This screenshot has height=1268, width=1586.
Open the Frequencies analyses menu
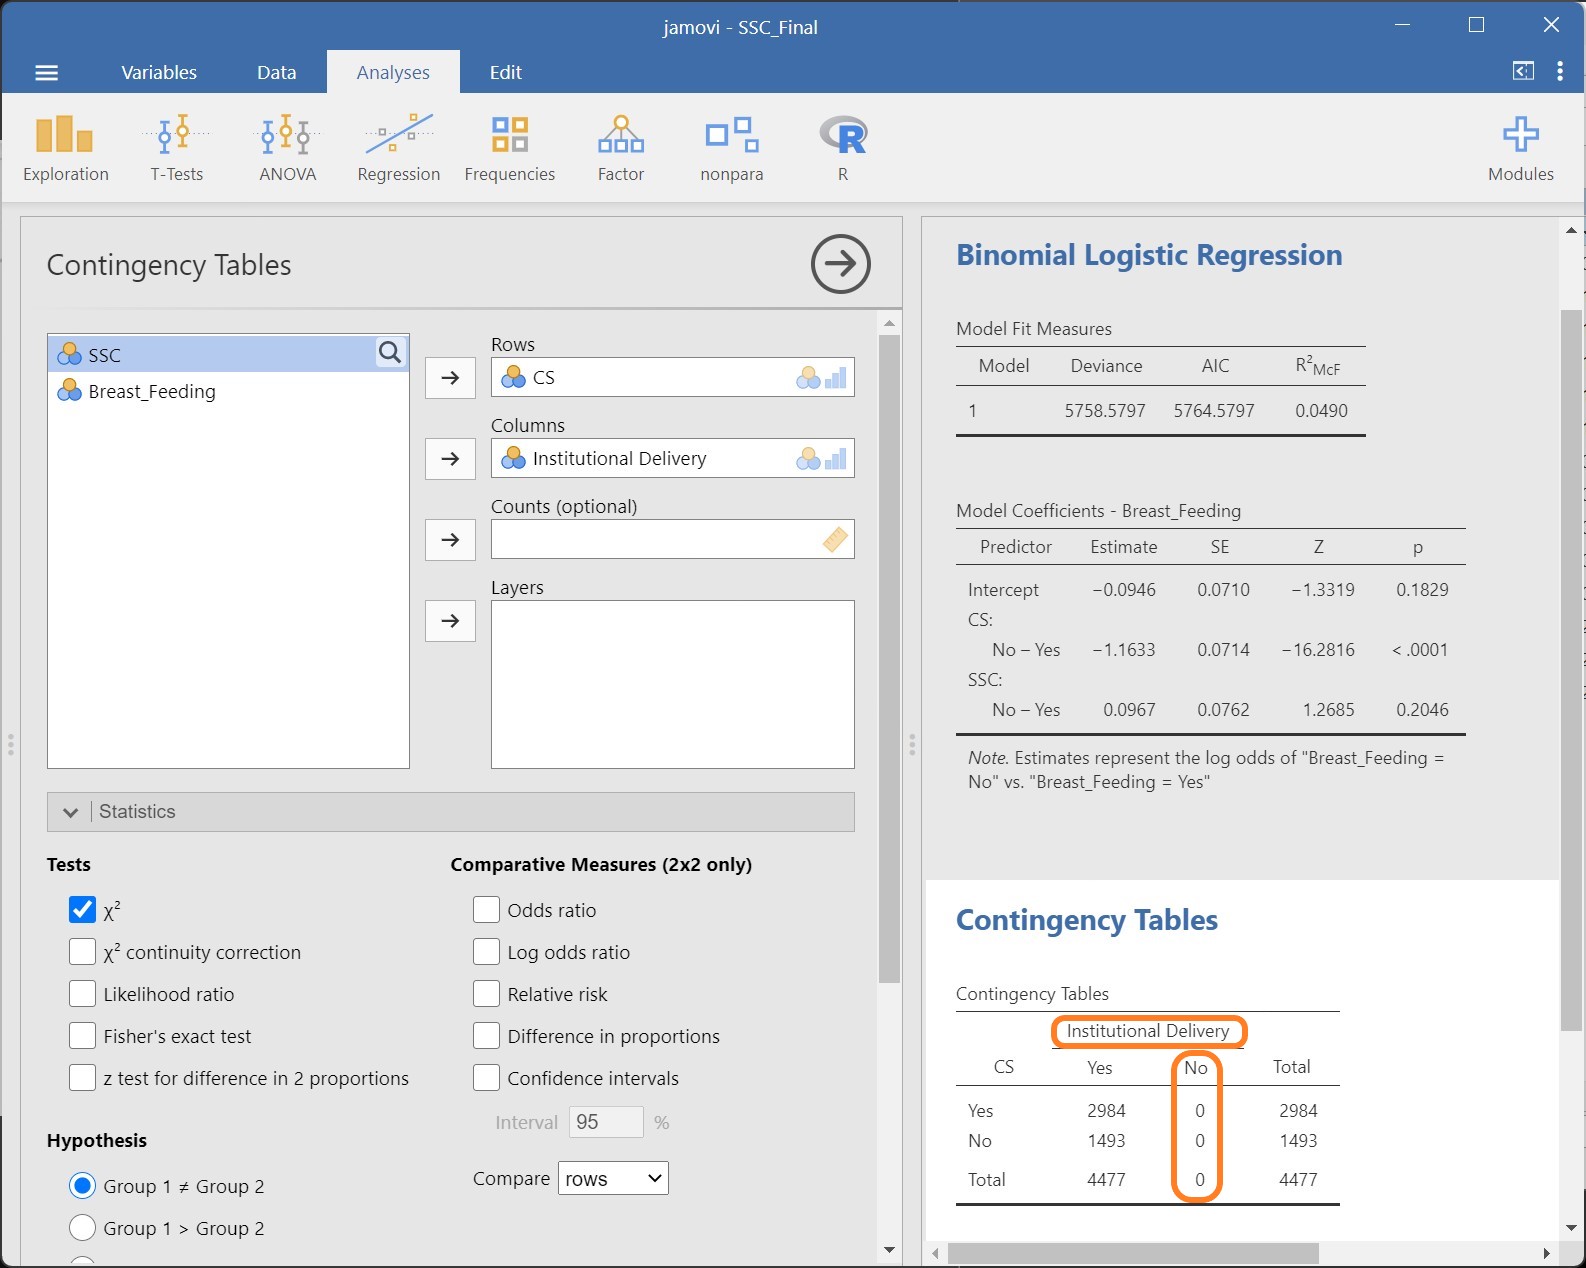coord(509,148)
